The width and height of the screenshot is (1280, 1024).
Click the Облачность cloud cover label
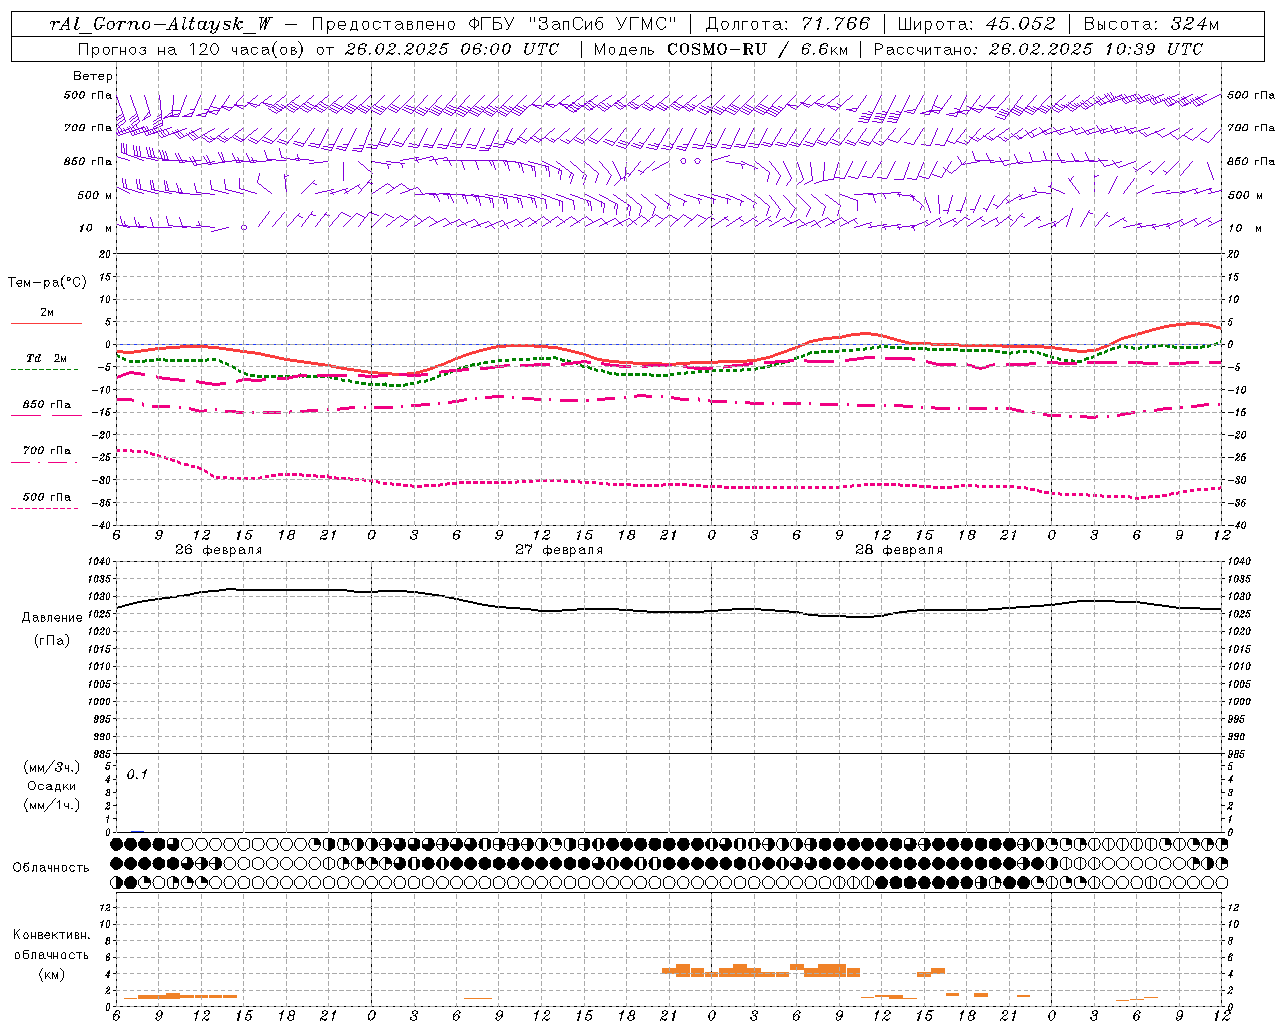[51, 868]
